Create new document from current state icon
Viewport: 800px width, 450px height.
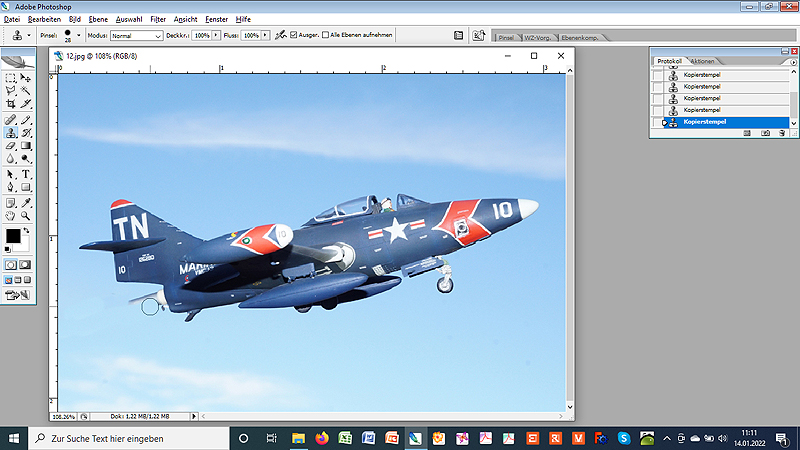click(x=747, y=133)
